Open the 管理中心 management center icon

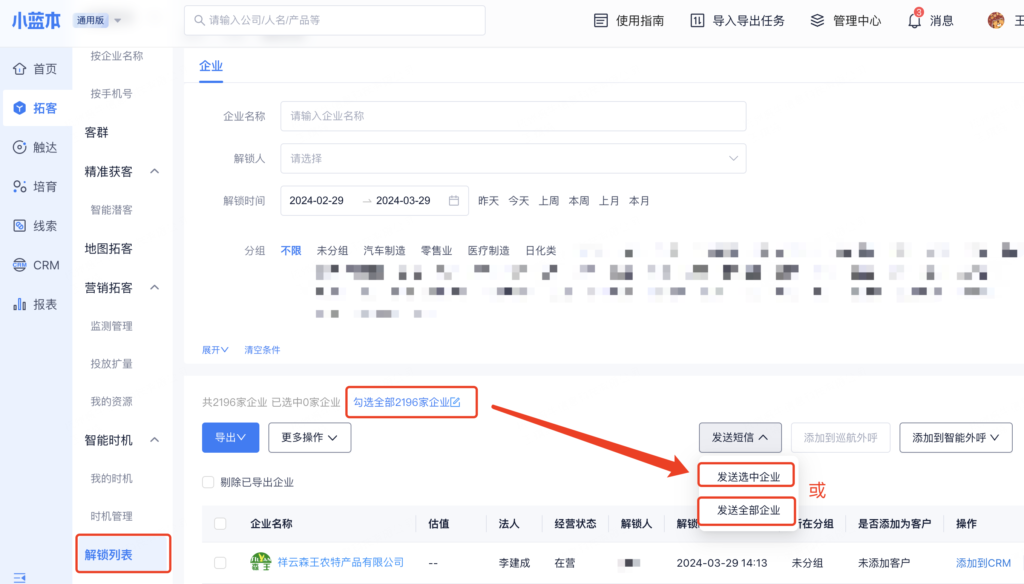[817, 20]
